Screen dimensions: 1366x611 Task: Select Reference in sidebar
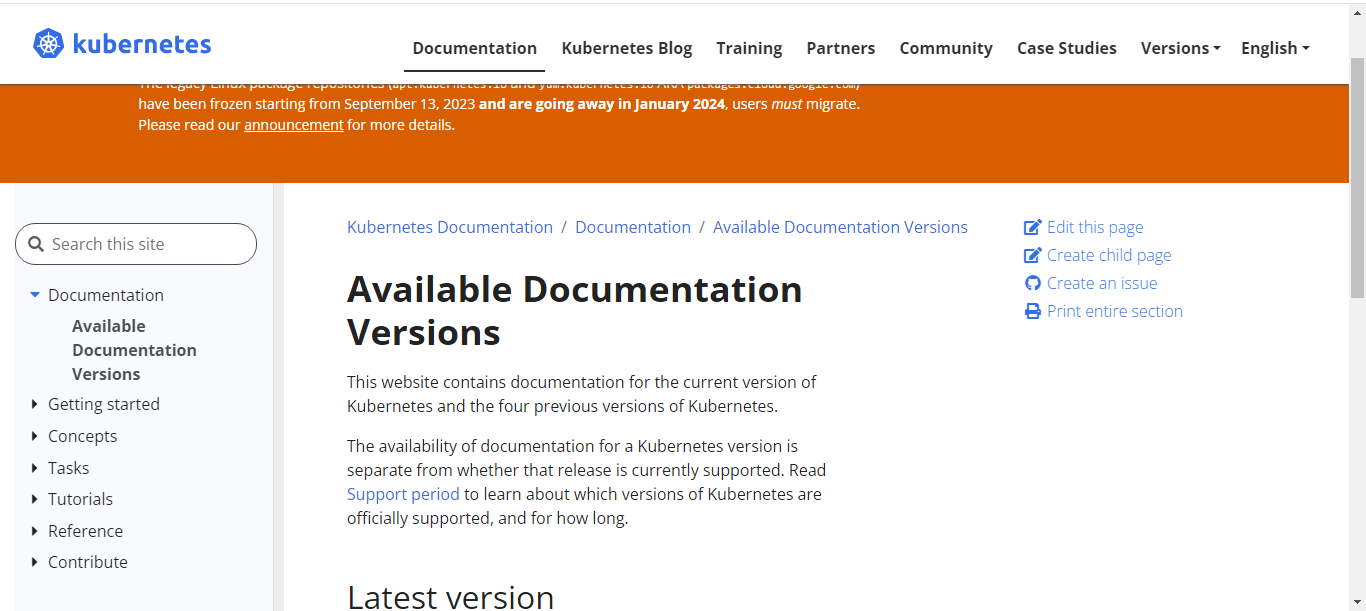pos(85,531)
